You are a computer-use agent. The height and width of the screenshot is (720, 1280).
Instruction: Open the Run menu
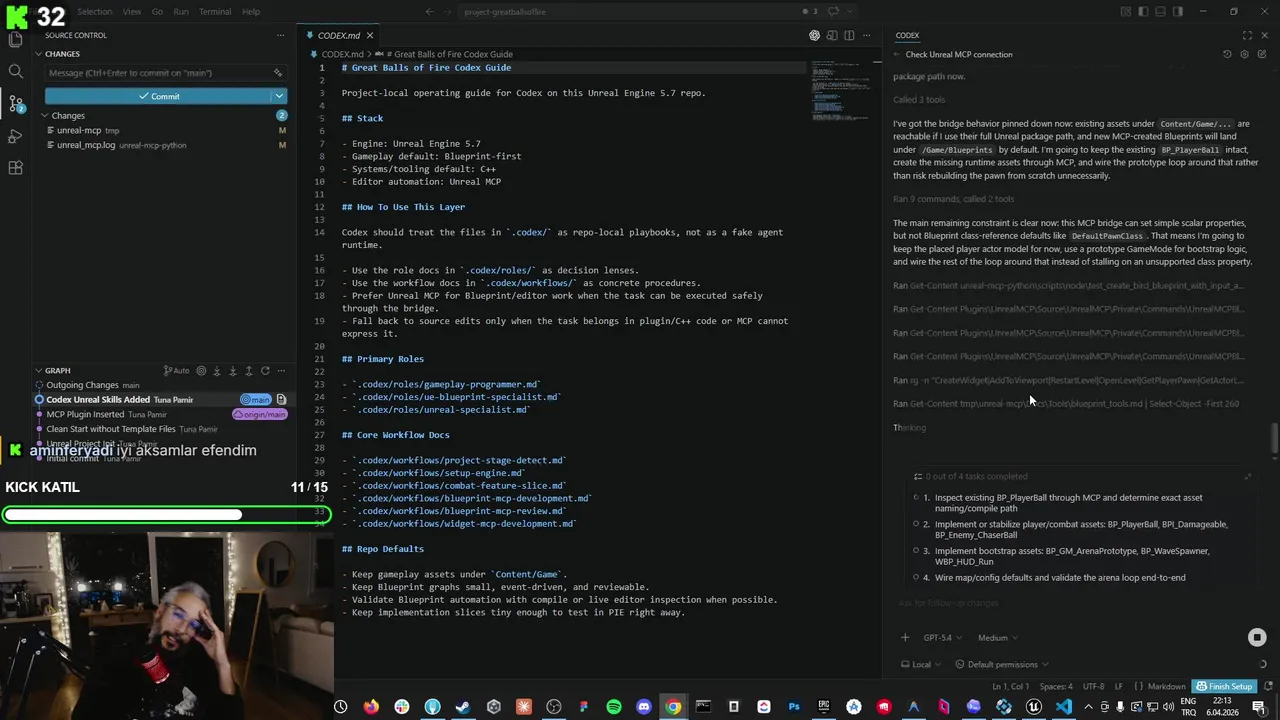[x=181, y=12]
